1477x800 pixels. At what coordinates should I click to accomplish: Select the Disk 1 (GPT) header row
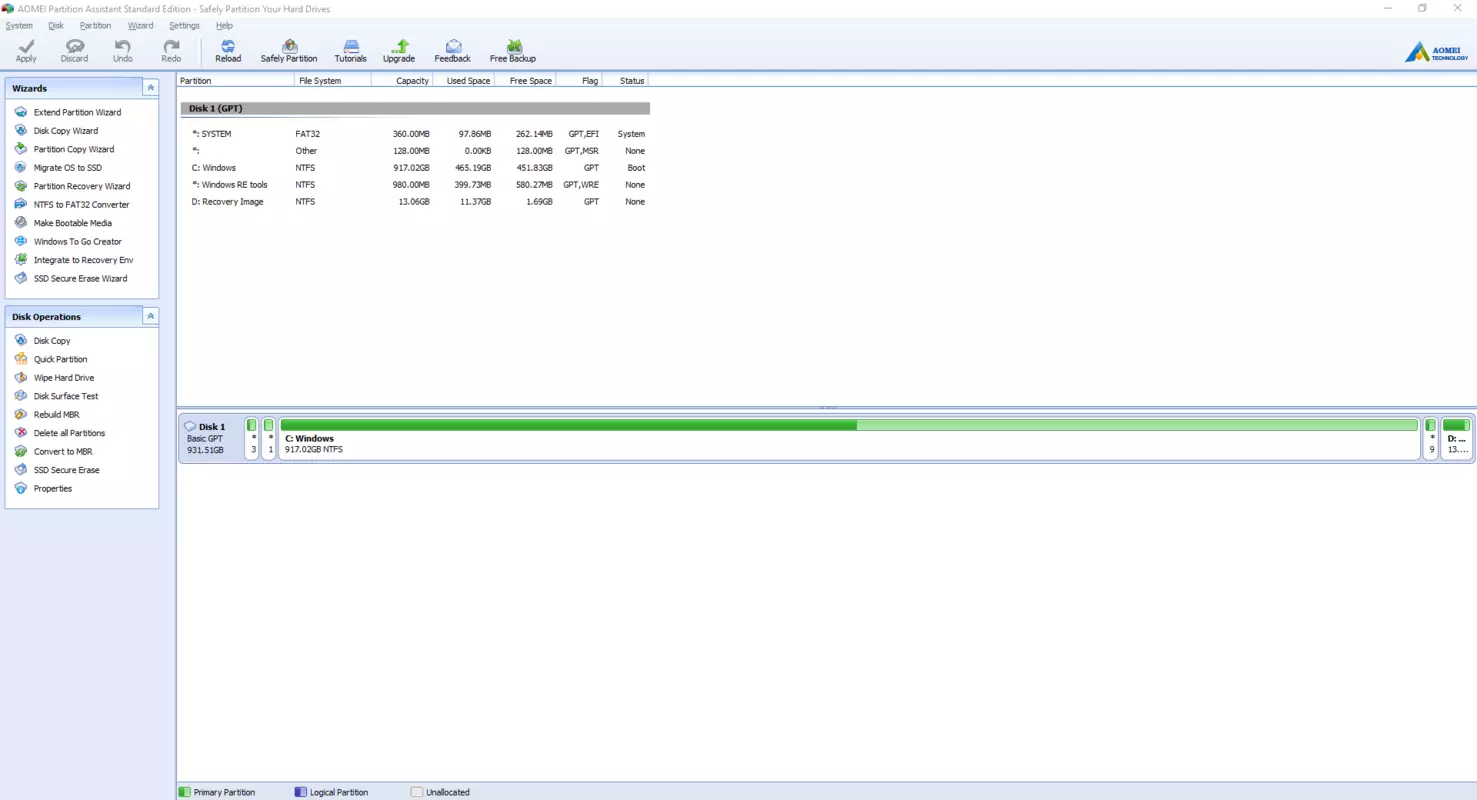(416, 108)
